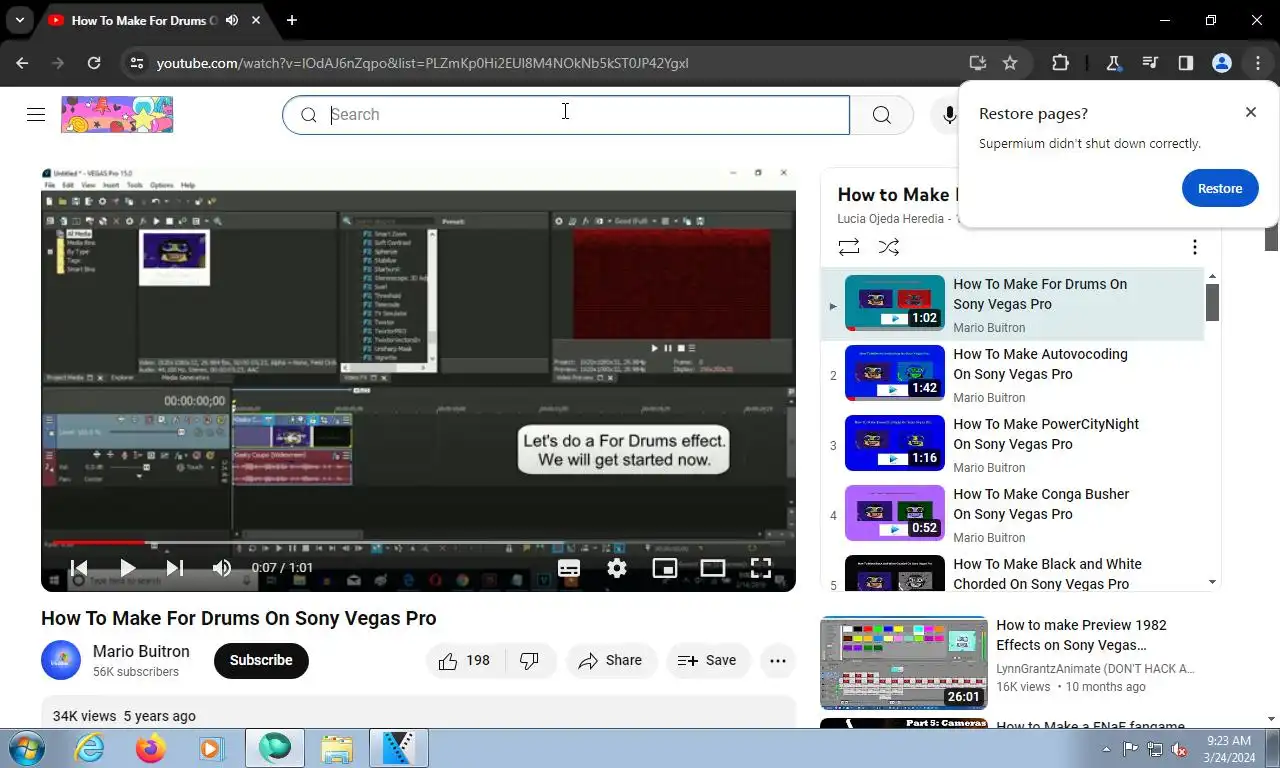Viewport: 1280px width, 768px height.
Task: Like the video
Action: [466, 661]
